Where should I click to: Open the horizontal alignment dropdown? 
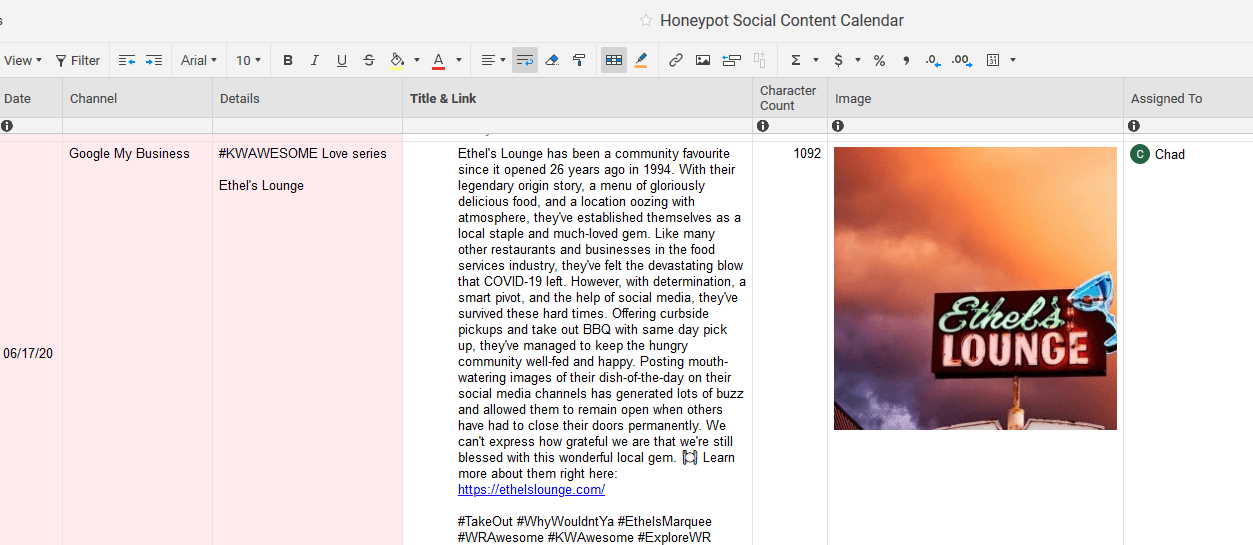(494, 60)
